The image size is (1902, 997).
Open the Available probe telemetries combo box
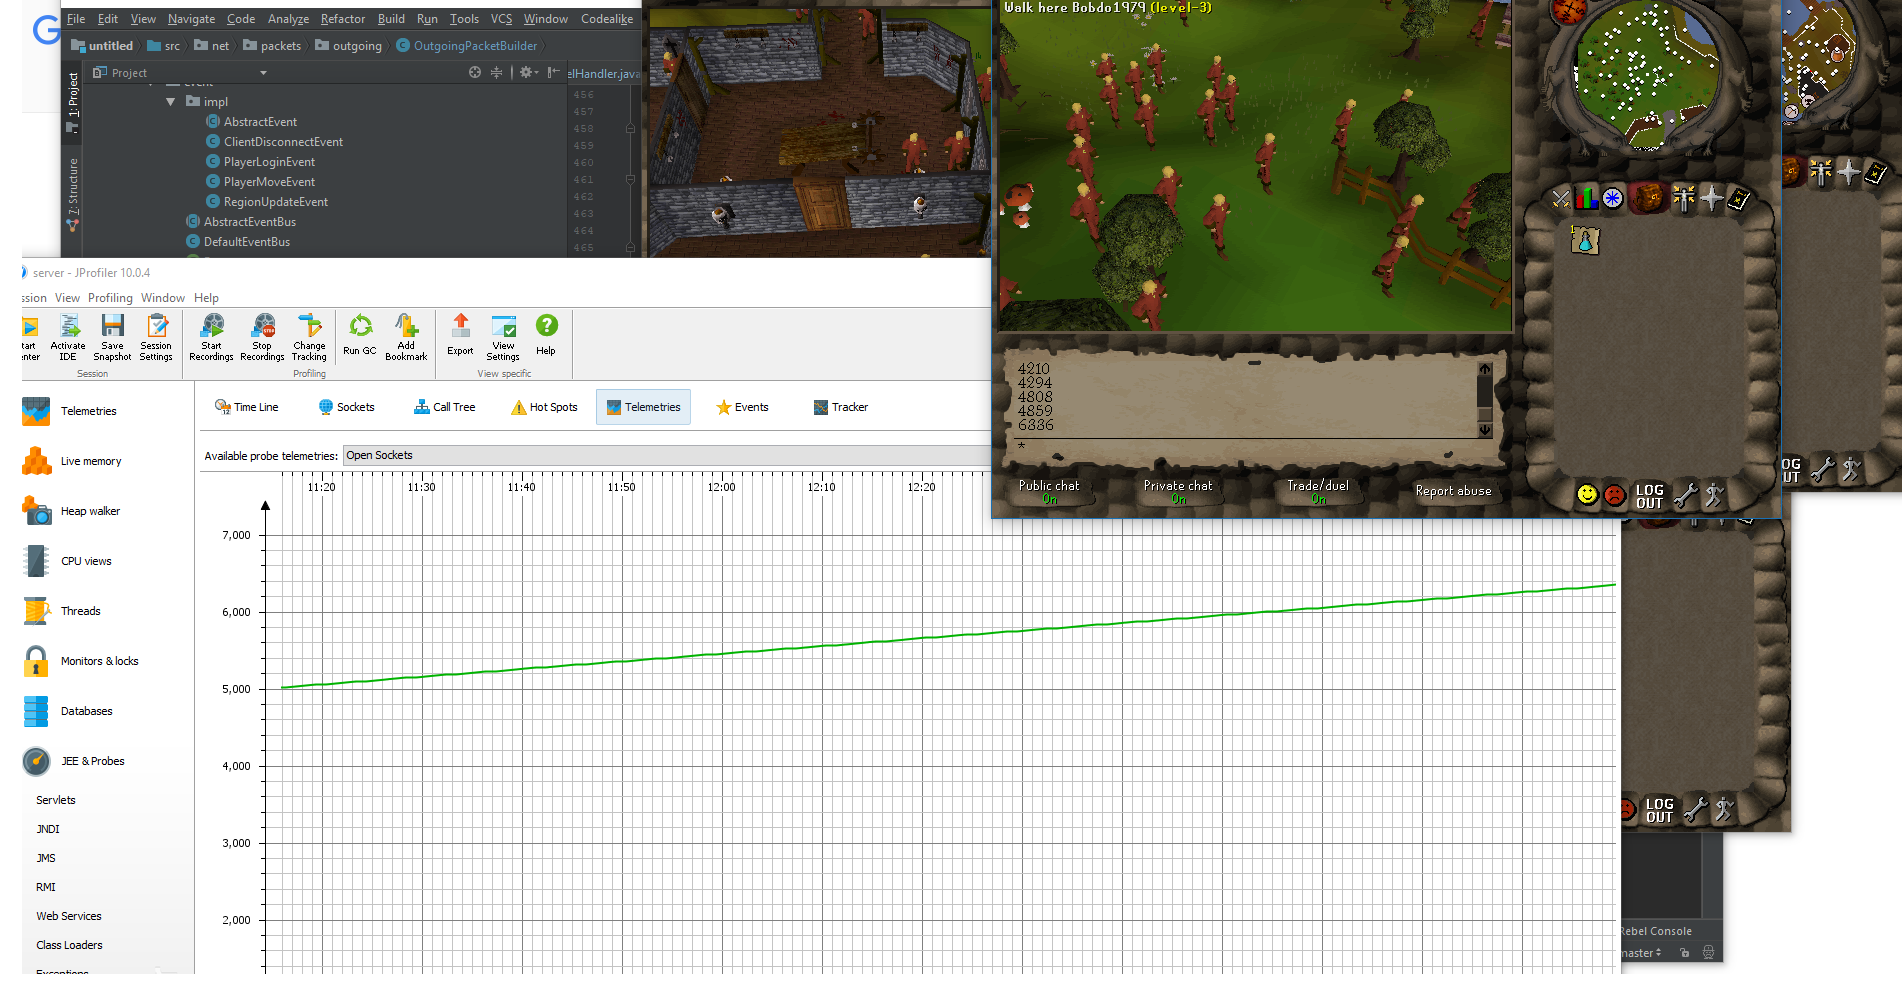[667, 455]
